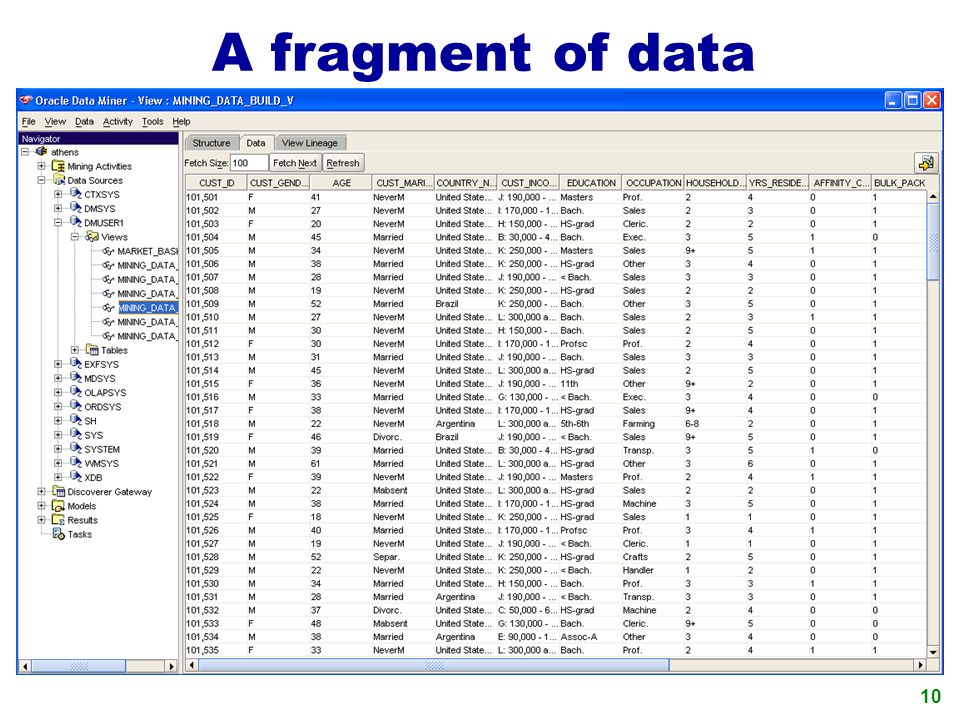Switch to the View Lineage tab
This screenshot has height=720, width=960.
pos(310,143)
